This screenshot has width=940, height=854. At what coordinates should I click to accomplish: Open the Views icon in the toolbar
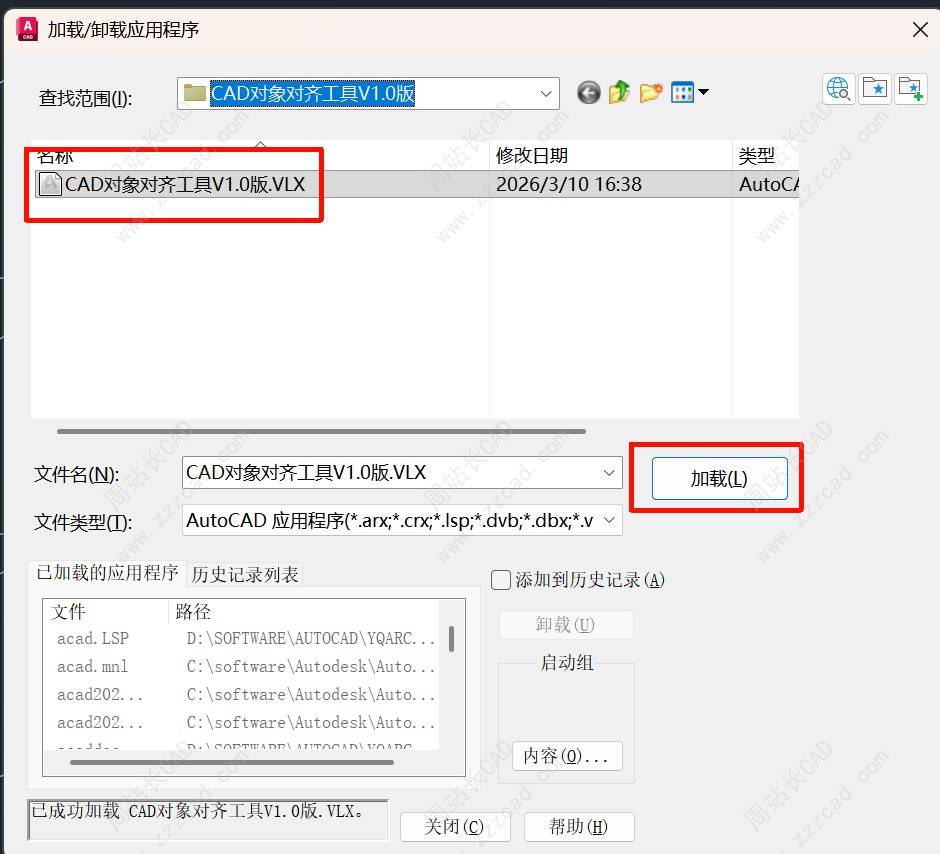click(x=684, y=92)
